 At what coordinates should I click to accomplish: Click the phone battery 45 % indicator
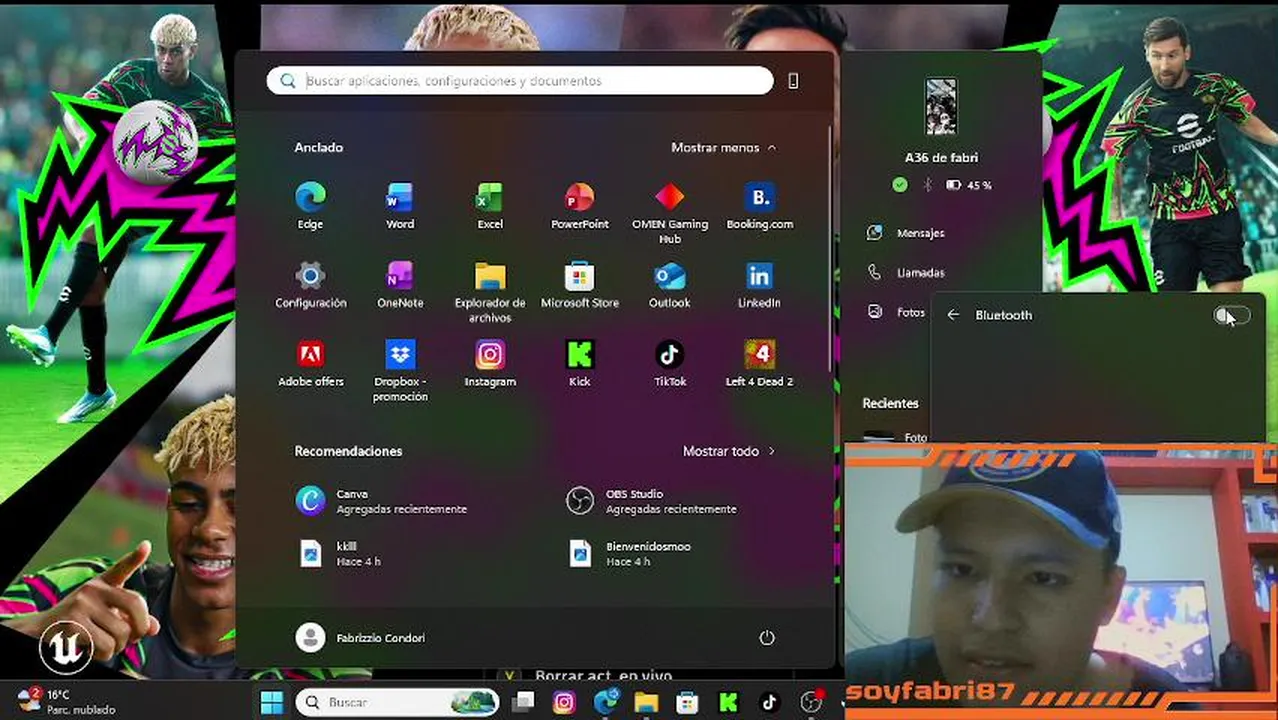[969, 185]
